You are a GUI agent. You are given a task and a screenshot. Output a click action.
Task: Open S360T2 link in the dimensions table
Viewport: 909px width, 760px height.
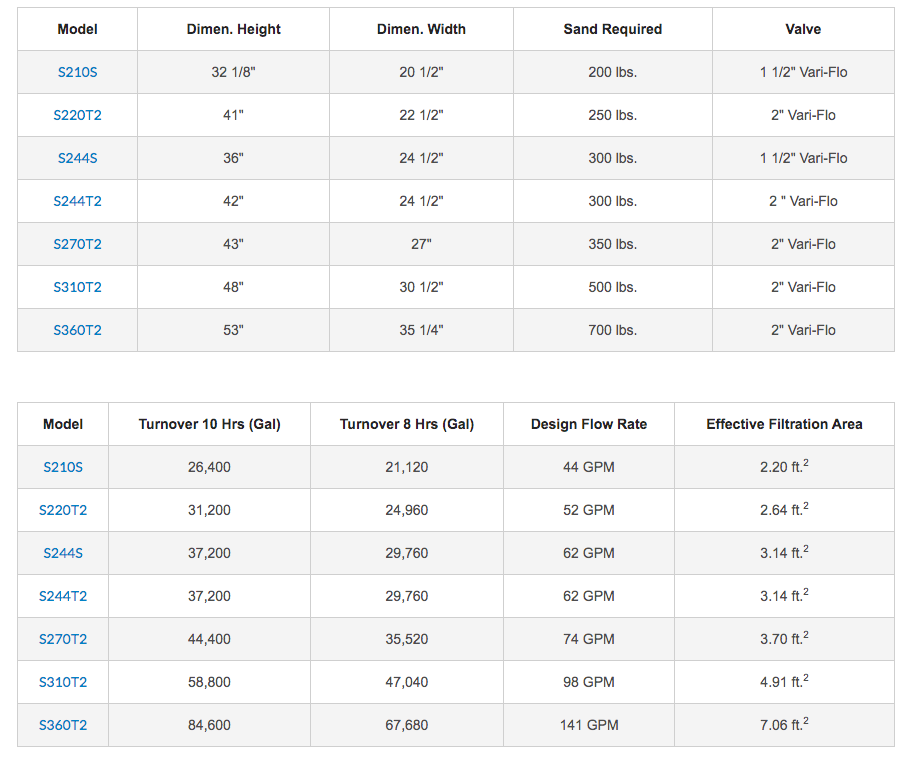[x=77, y=330]
